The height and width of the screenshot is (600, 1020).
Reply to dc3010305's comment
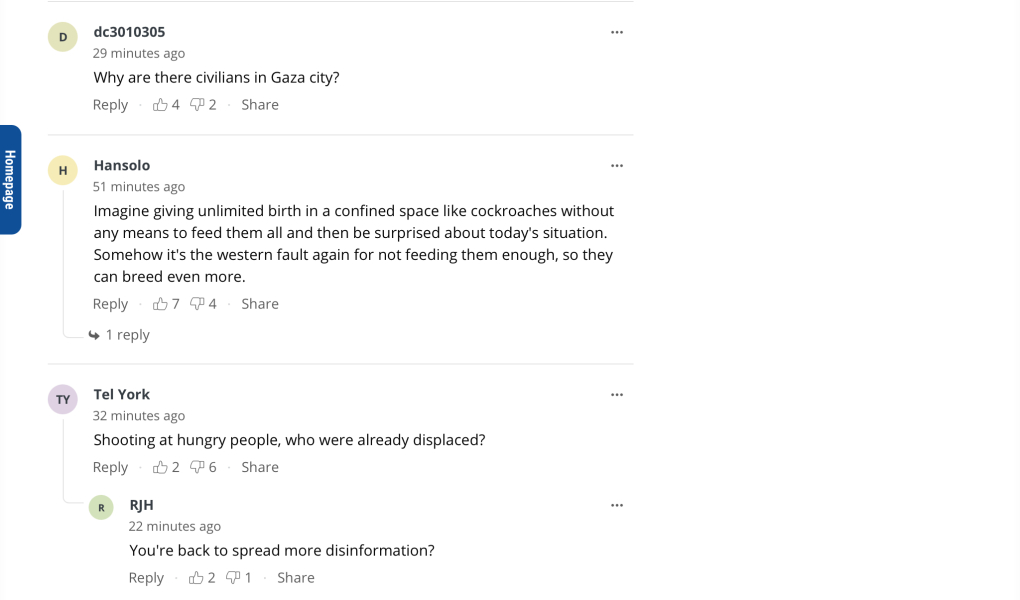point(110,105)
